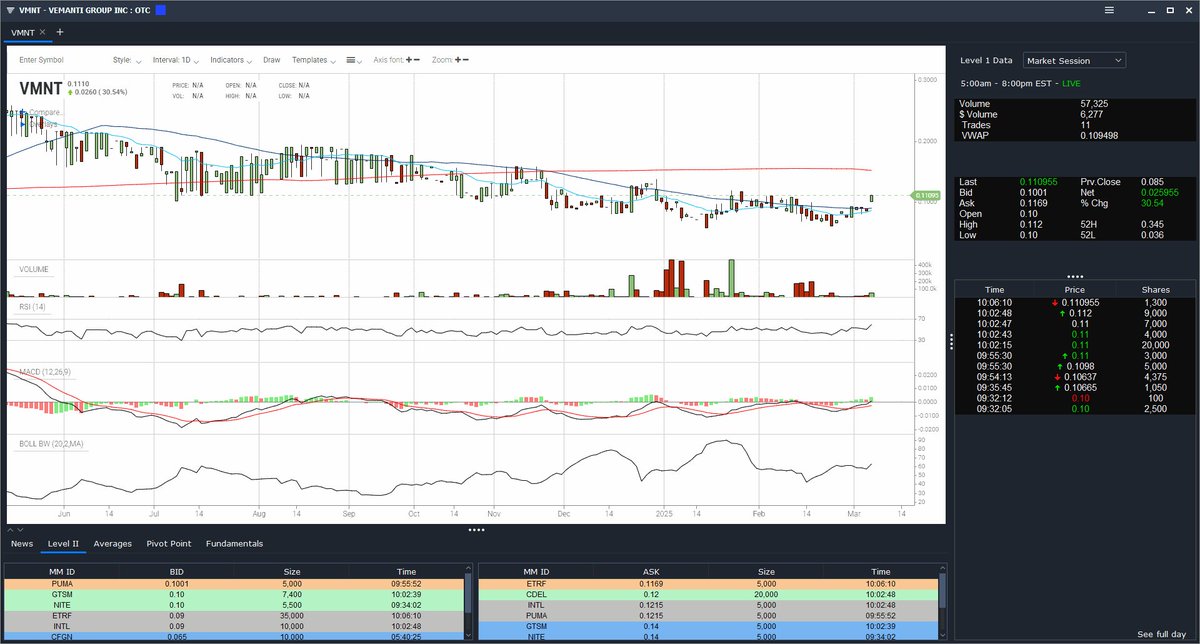Switch to the Level II tab
1200x644 pixels.
63,543
